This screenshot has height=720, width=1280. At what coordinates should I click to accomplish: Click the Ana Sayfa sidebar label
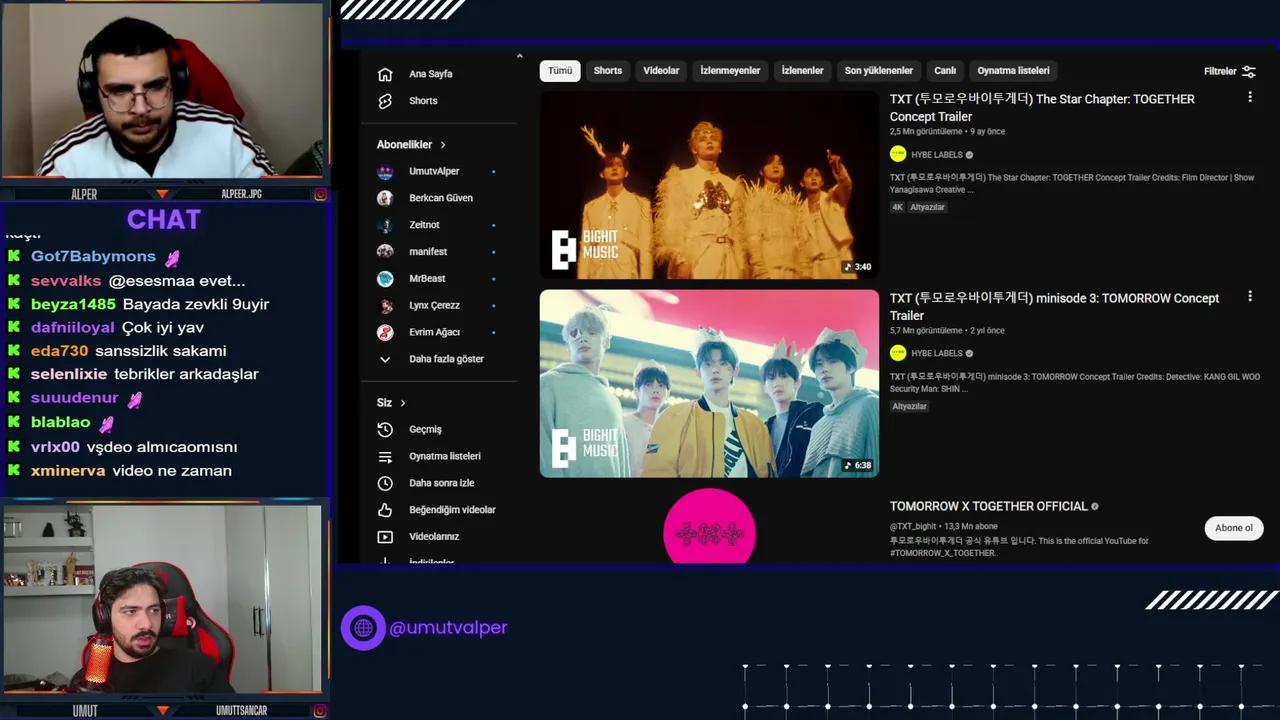coord(431,74)
